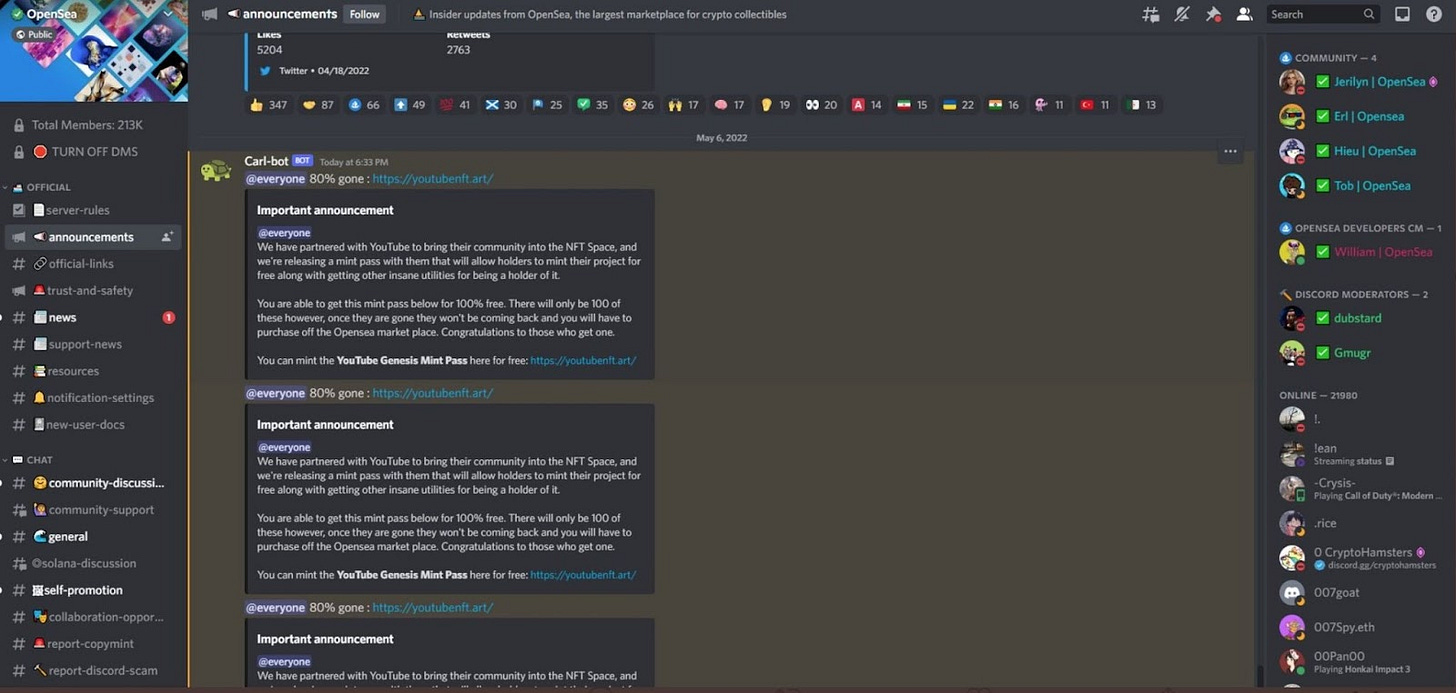1456x693 pixels.
Task: Click Ukraine flag reaction with 22
Action: pos(958,105)
